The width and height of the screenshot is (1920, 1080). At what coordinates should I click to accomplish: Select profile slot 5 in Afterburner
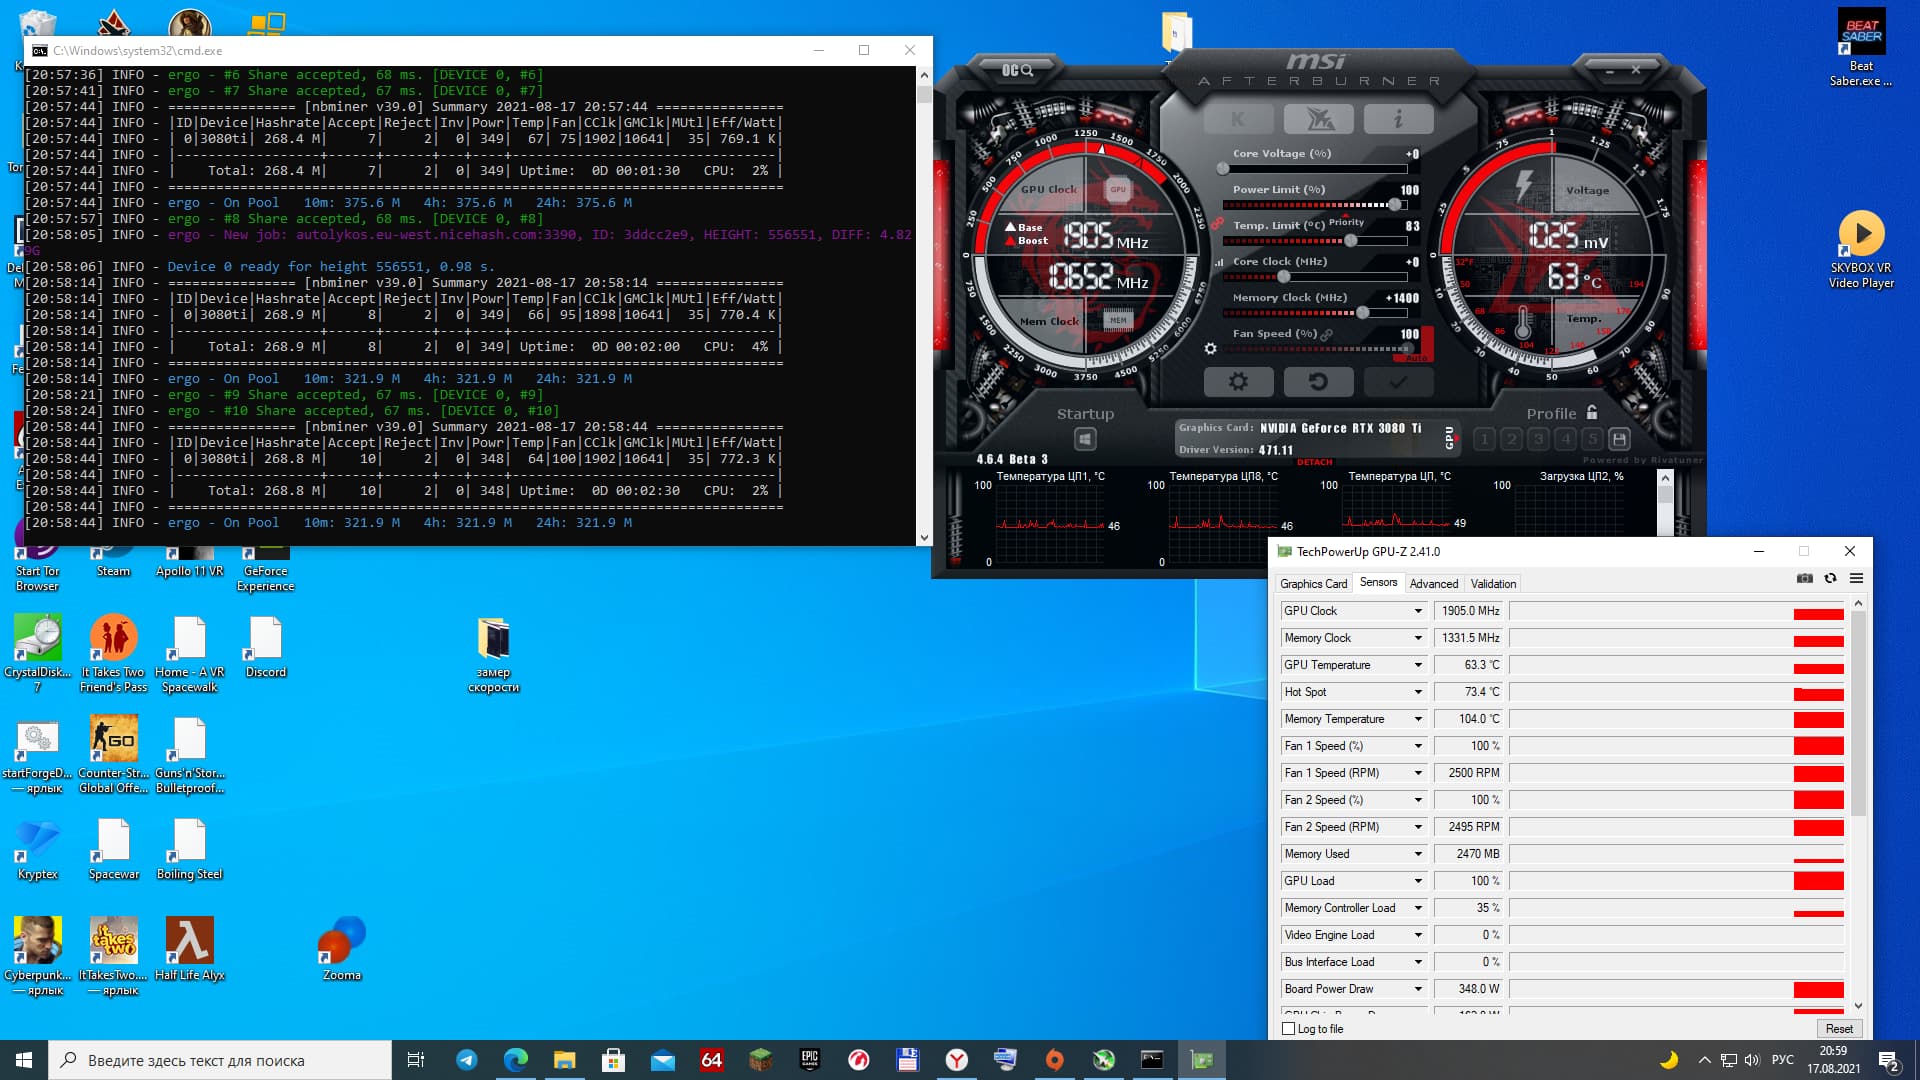(1593, 439)
